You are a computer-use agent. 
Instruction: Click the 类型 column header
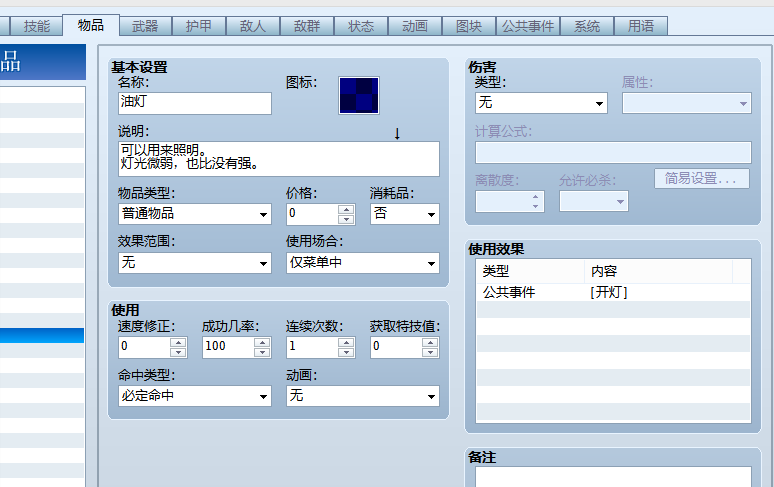point(531,271)
